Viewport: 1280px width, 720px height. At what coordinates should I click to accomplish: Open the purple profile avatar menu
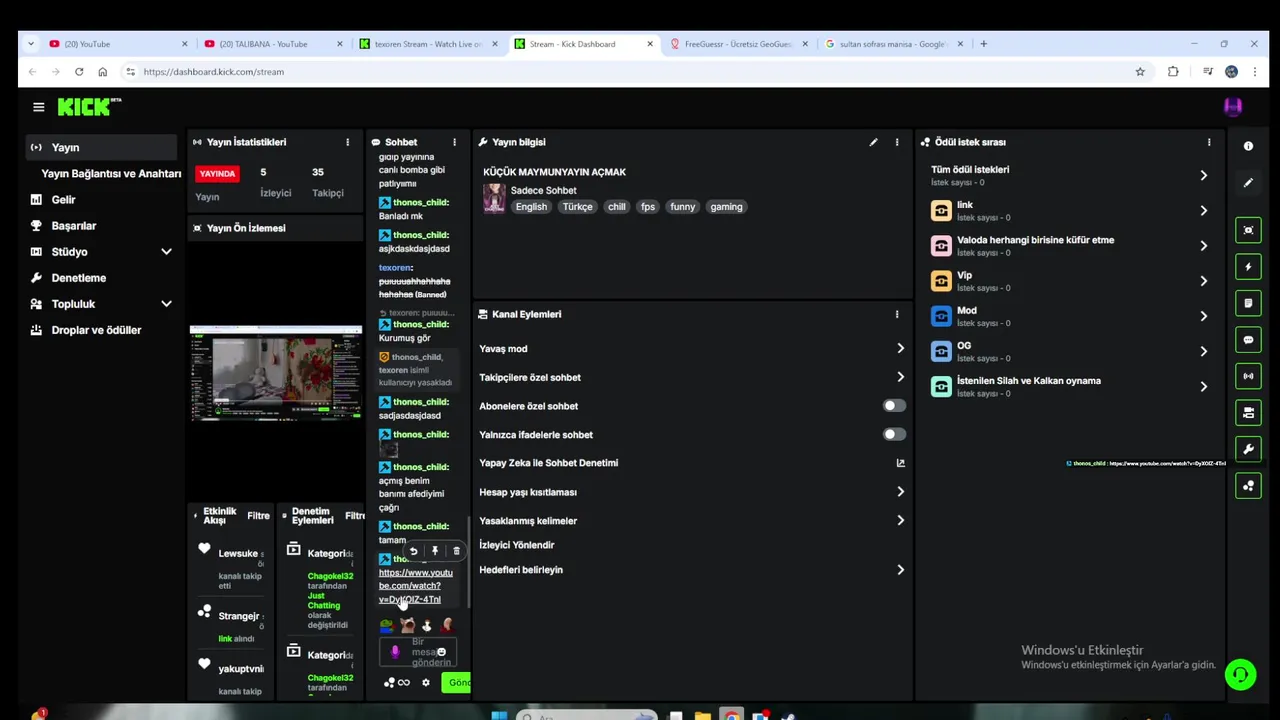[x=1233, y=107]
